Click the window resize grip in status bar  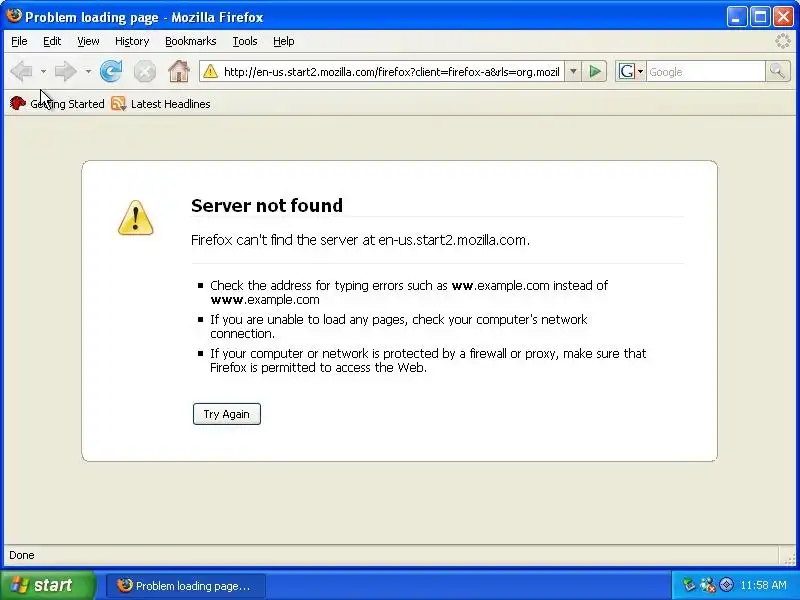pos(790,558)
